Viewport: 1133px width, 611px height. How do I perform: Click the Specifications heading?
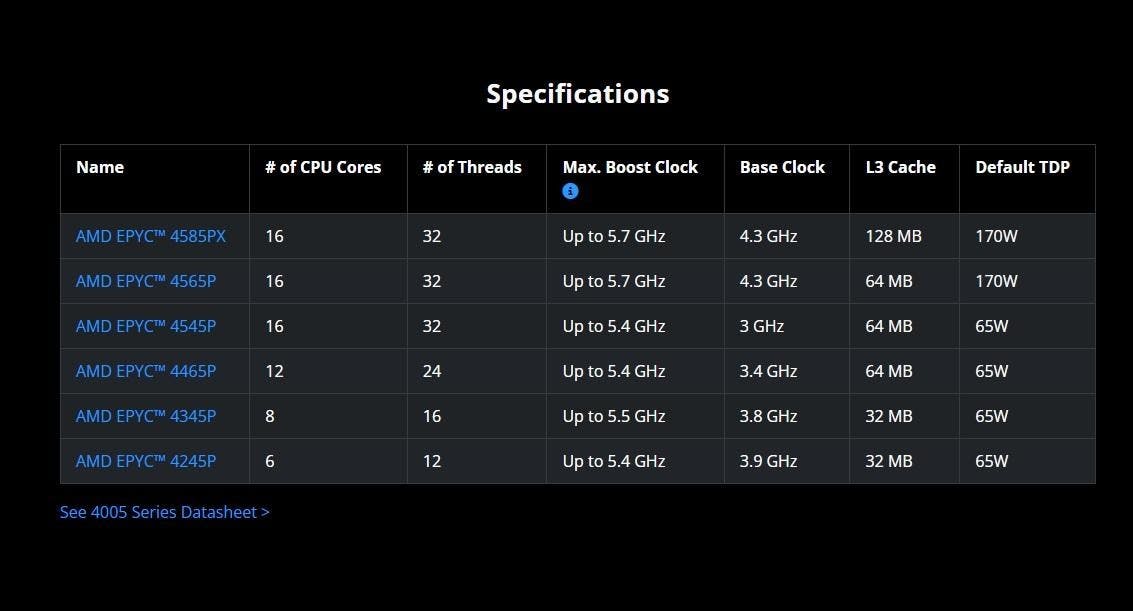(577, 94)
